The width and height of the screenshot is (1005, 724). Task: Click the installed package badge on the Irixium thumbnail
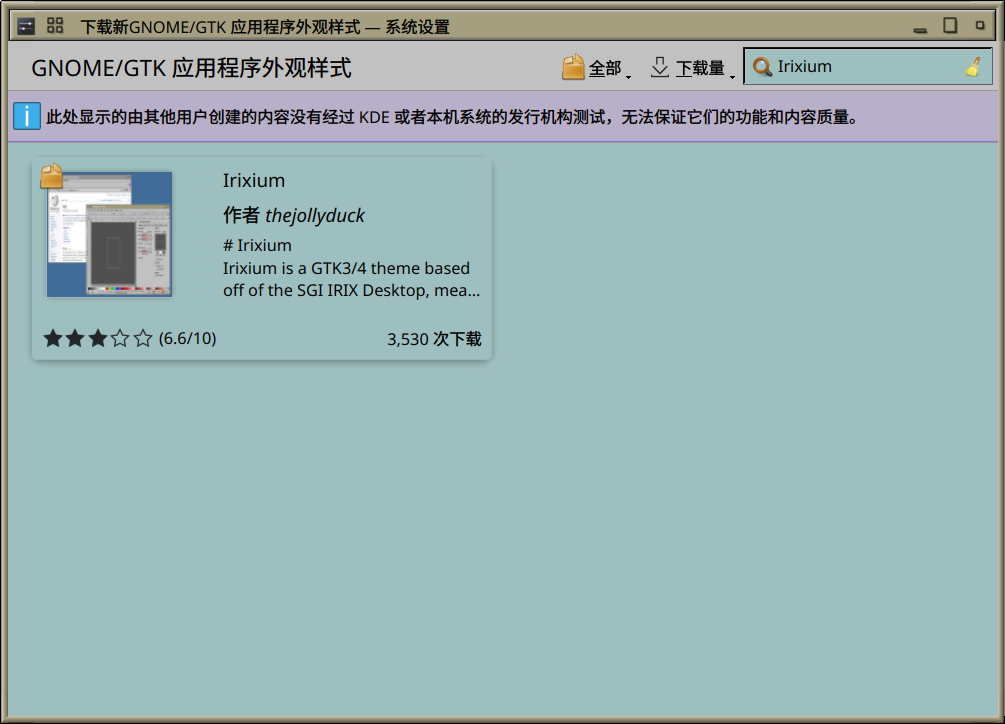click(x=52, y=177)
